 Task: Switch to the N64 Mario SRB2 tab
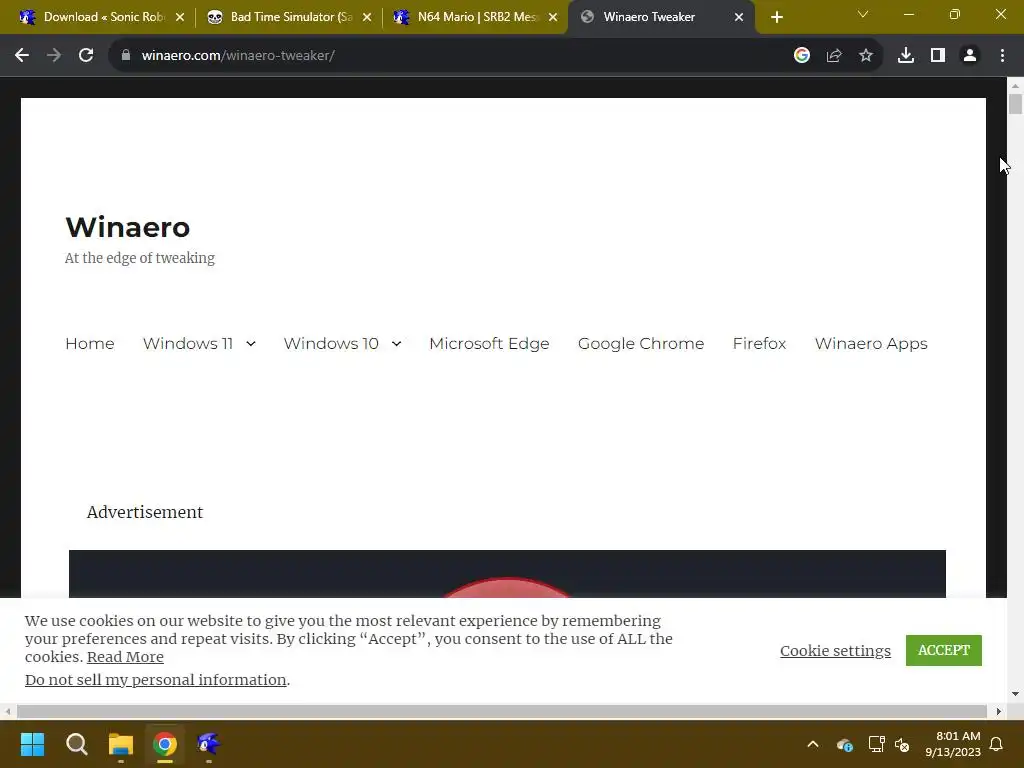[x=473, y=17]
